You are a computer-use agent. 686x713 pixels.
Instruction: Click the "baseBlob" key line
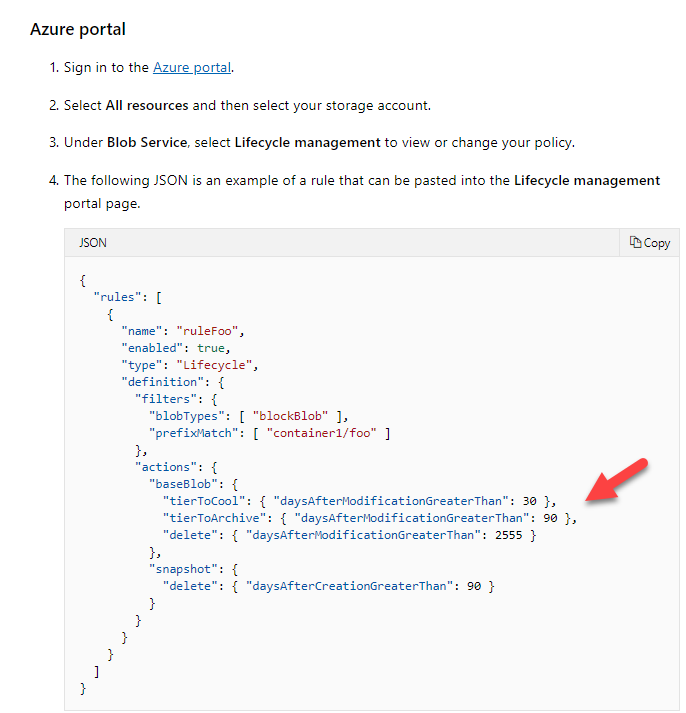194,484
